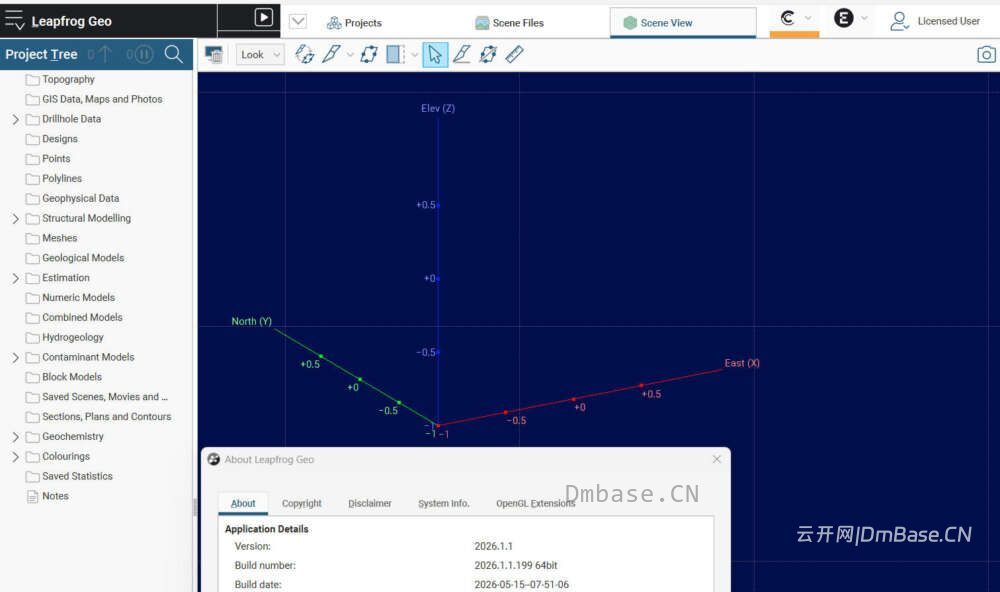Expand the Colourings folder
Viewport: 1000px width, 592px height.
tap(15, 457)
